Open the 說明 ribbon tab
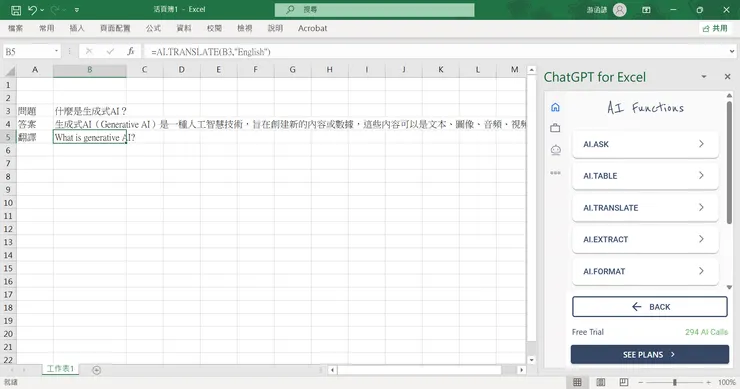Screen dimensions: 740x389 pos(275,28)
